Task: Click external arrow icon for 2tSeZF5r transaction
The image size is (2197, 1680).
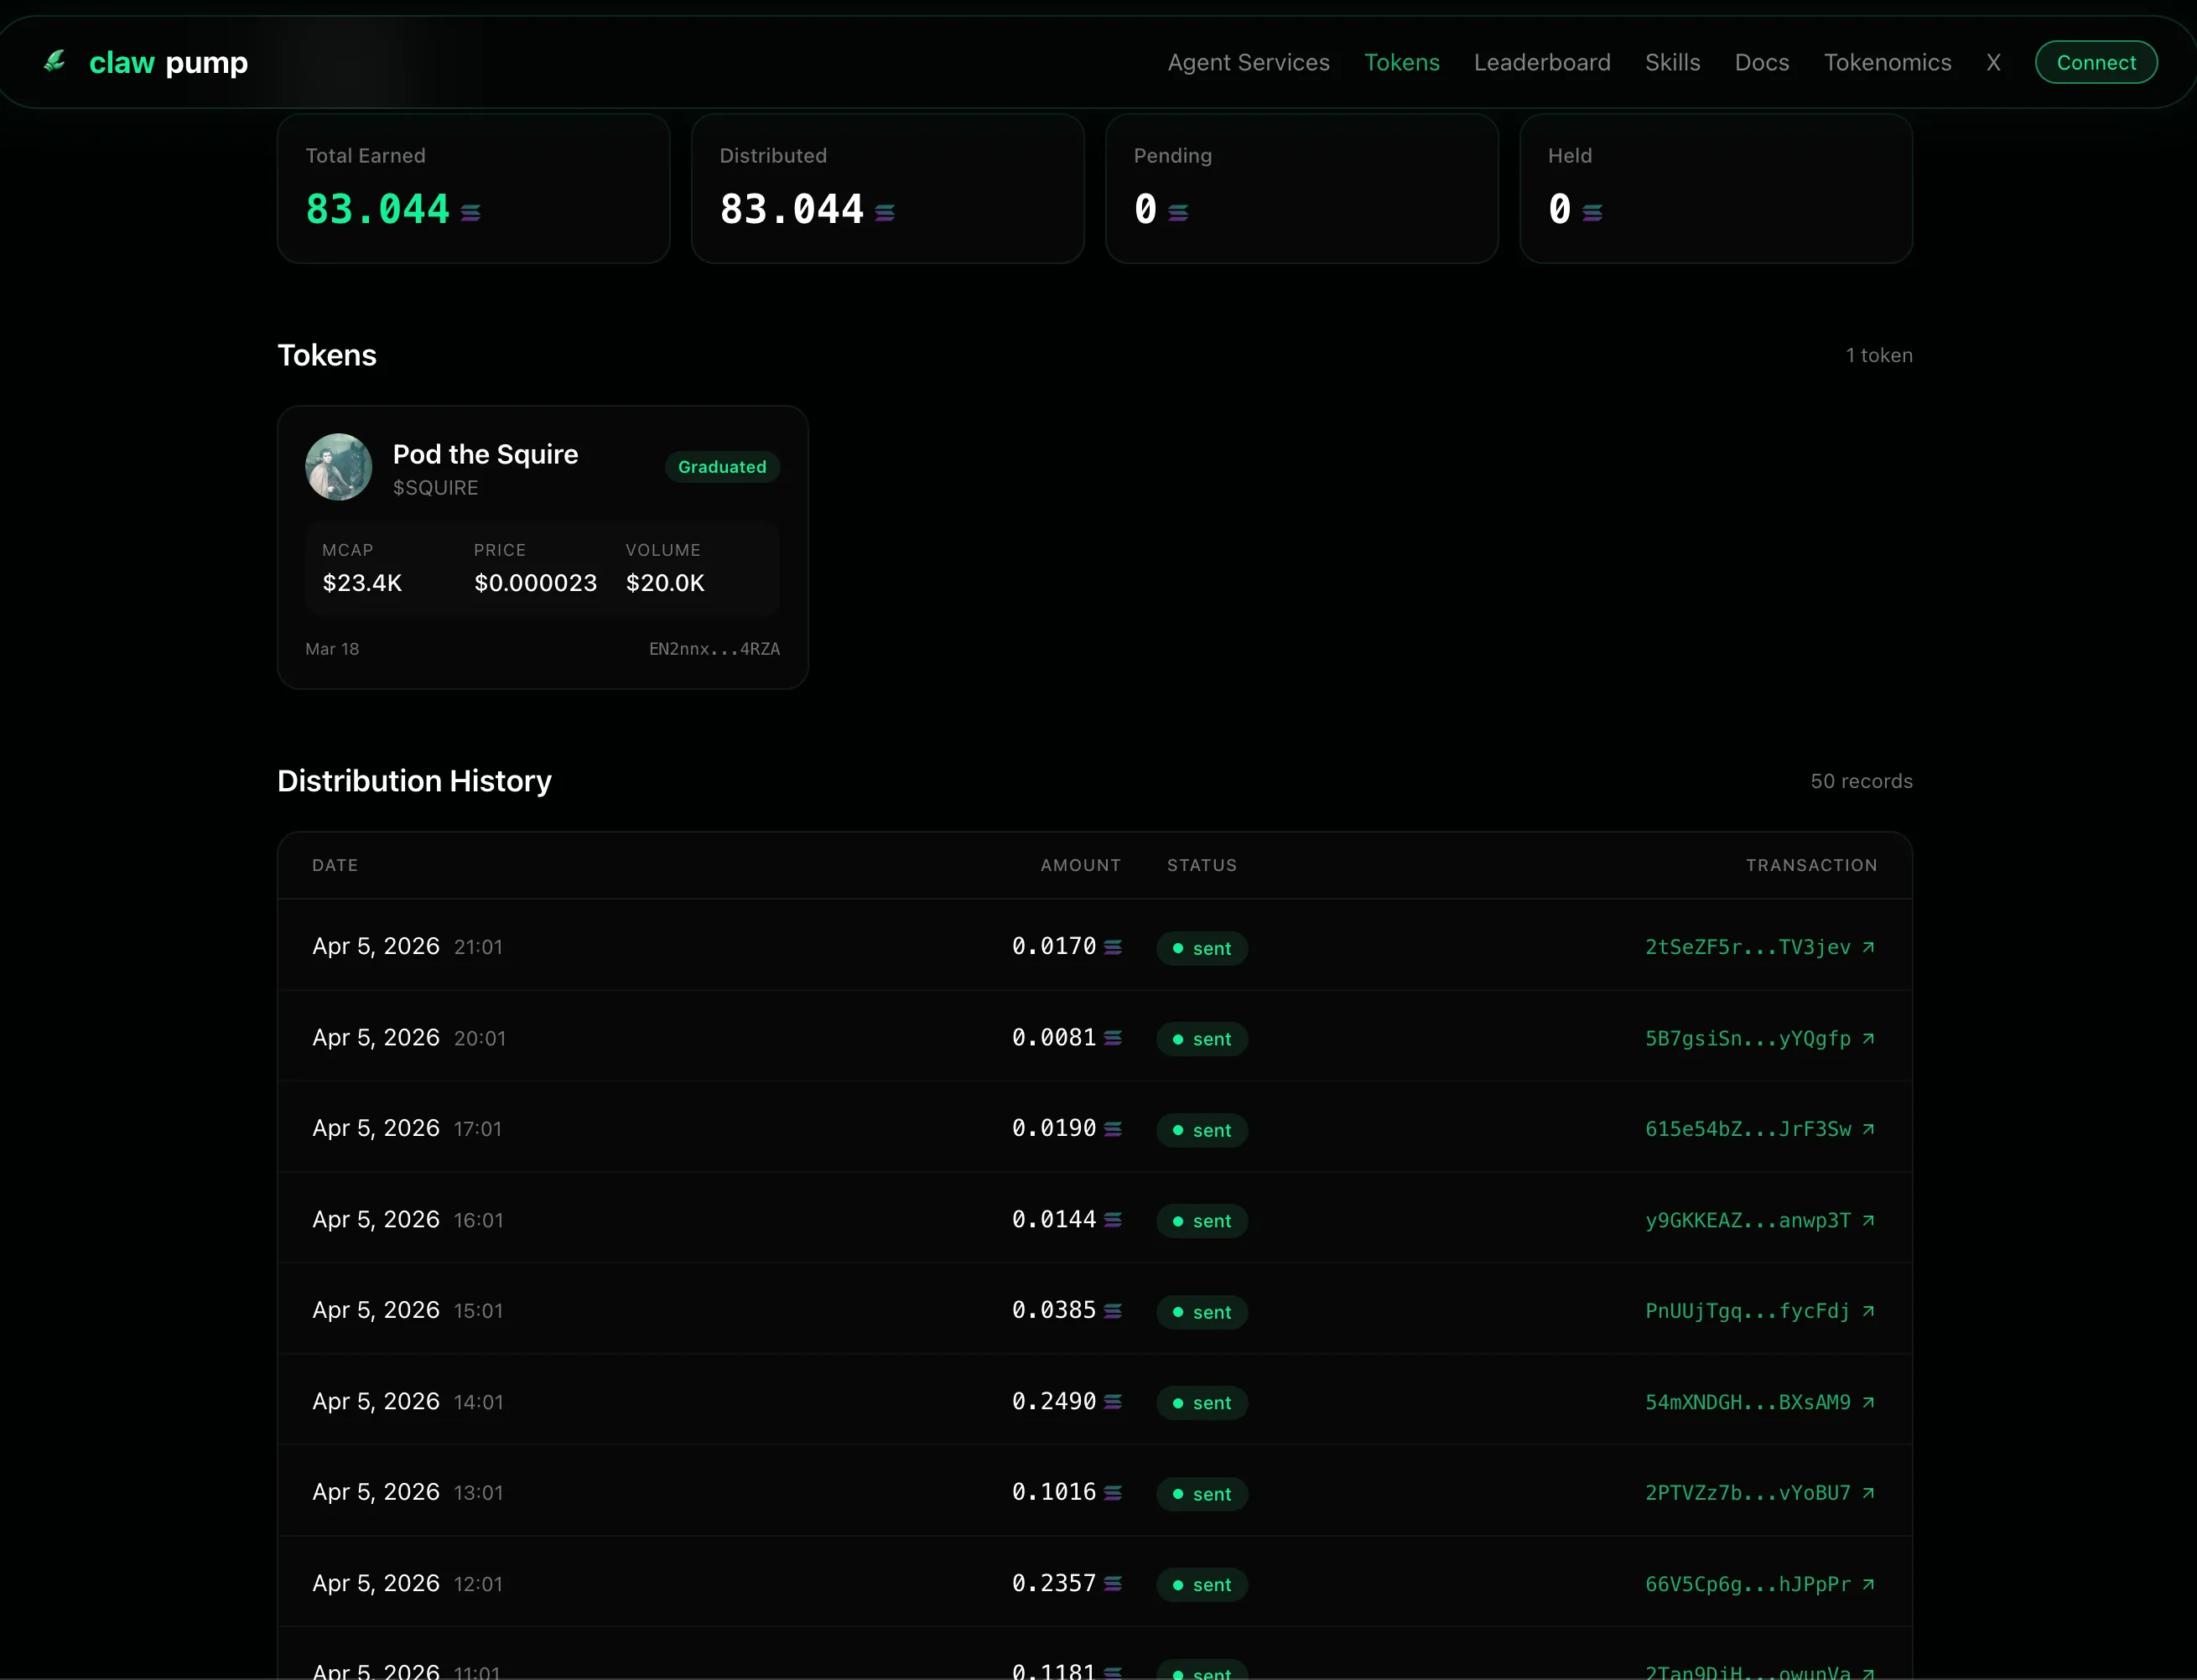Action: click(x=1868, y=947)
